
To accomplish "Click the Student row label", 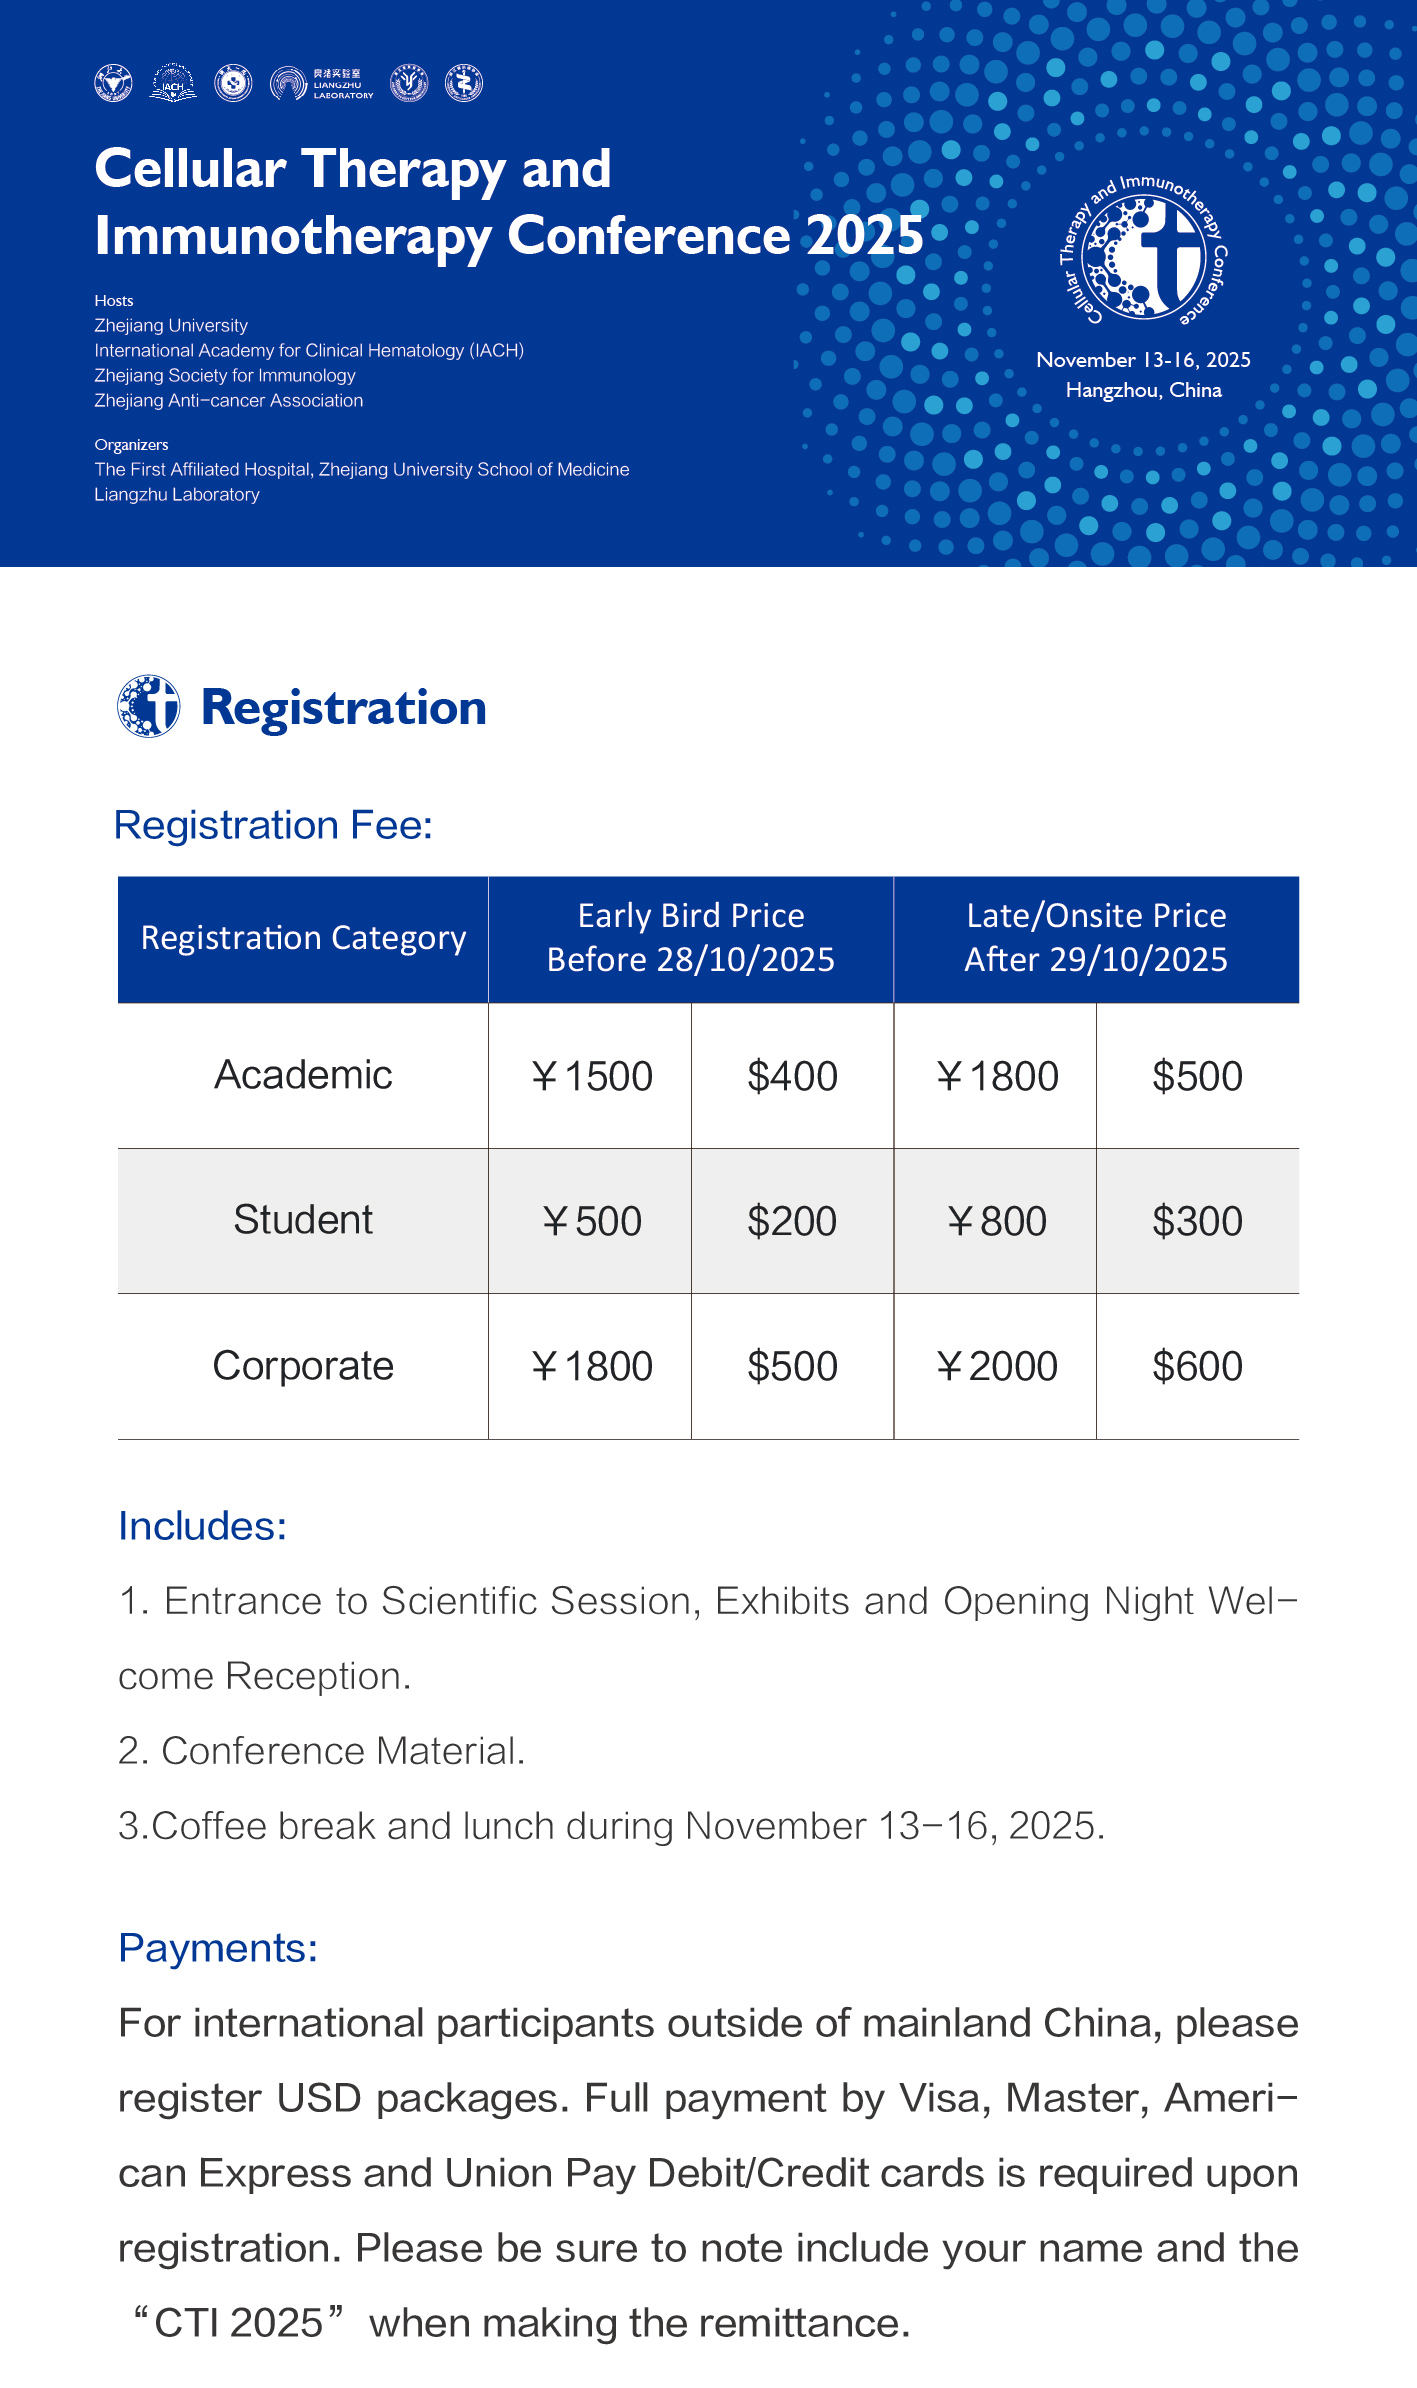I will click(x=303, y=1220).
